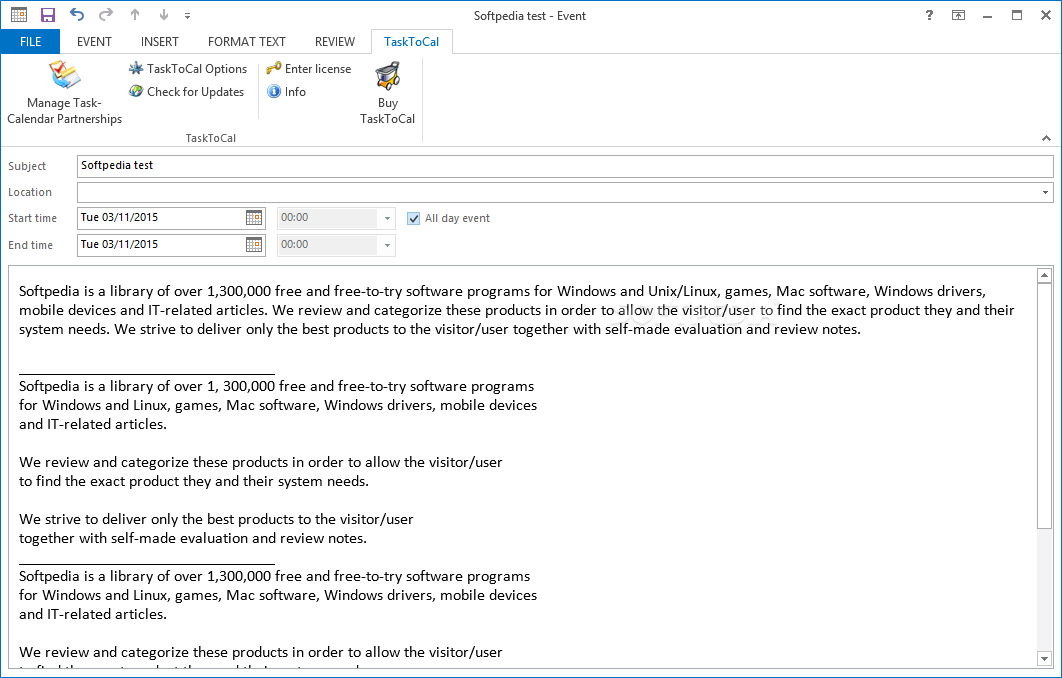The height and width of the screenshot is (678, 1062).
Task: Open the FORMAT TEXT tab
Action: 247,41
